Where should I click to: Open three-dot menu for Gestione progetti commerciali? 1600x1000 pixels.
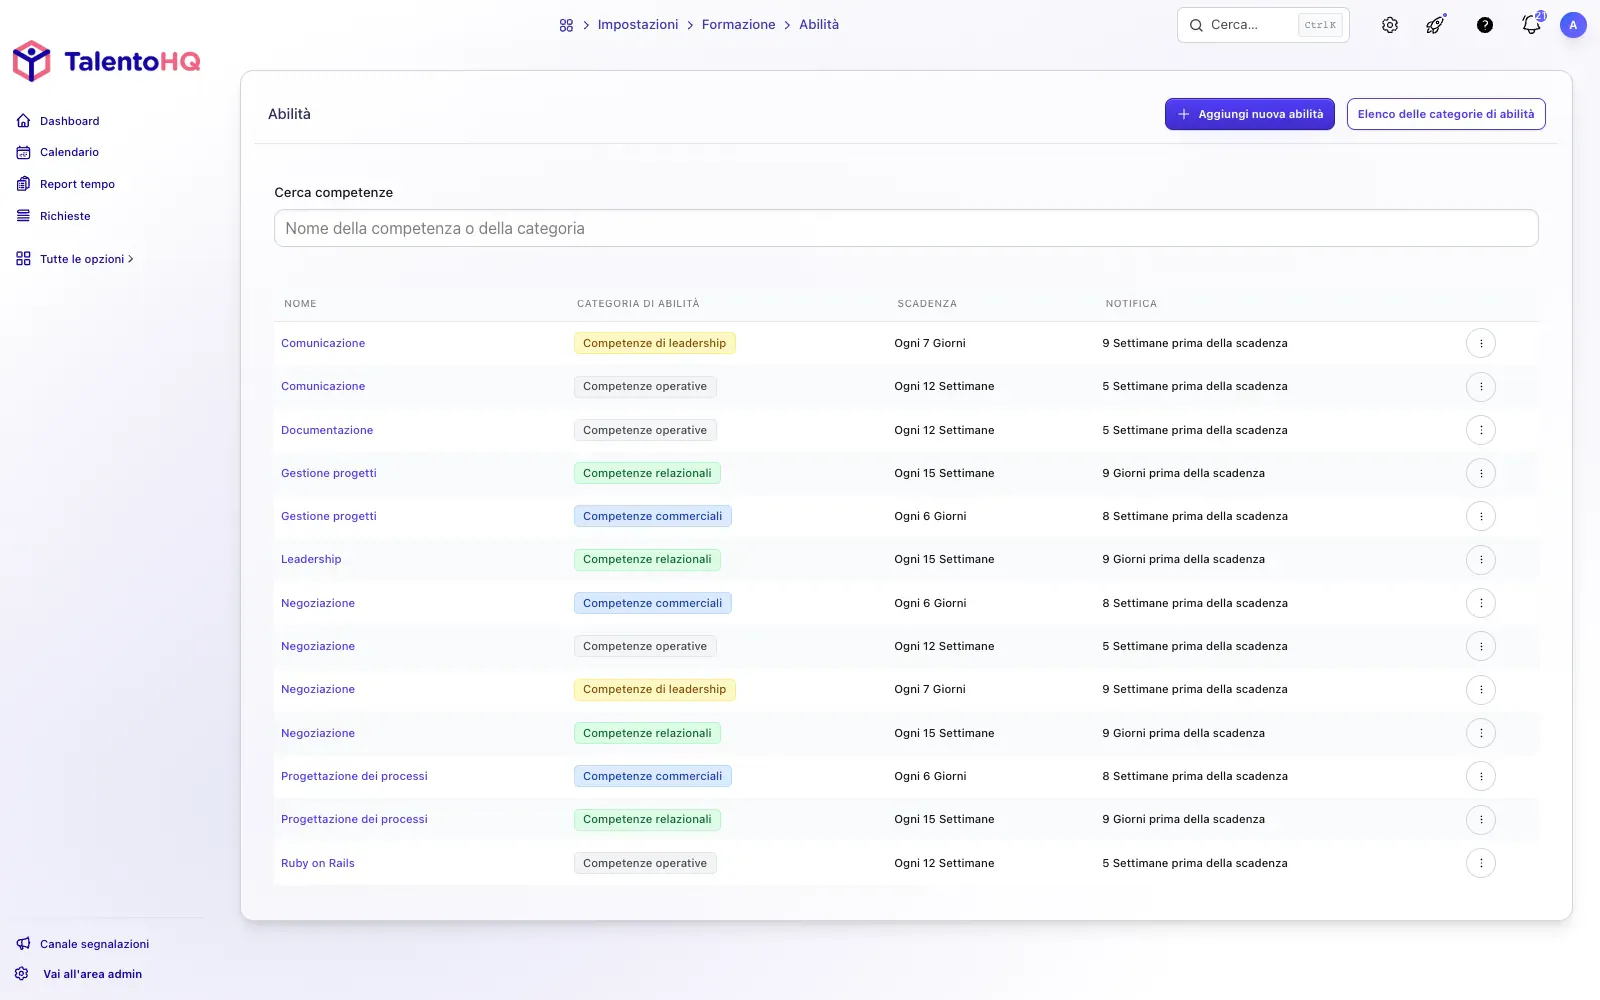(1481, 516)
